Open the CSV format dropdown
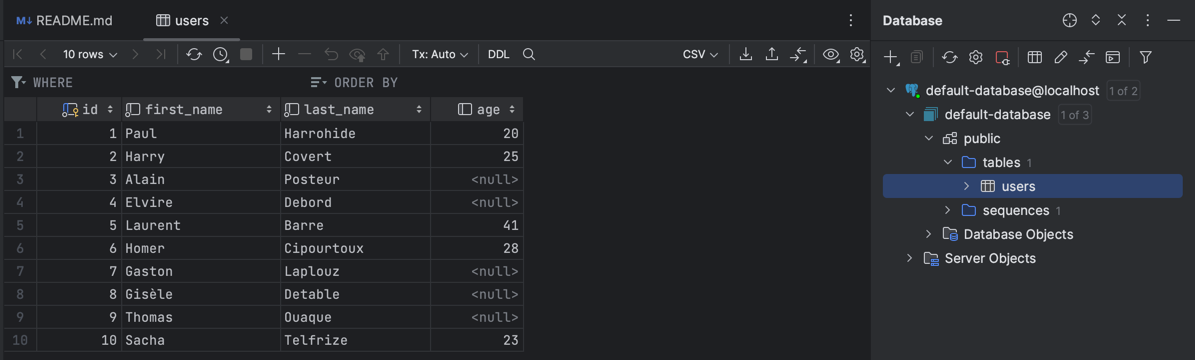1195x360 pixels. (x=700, y=54)
